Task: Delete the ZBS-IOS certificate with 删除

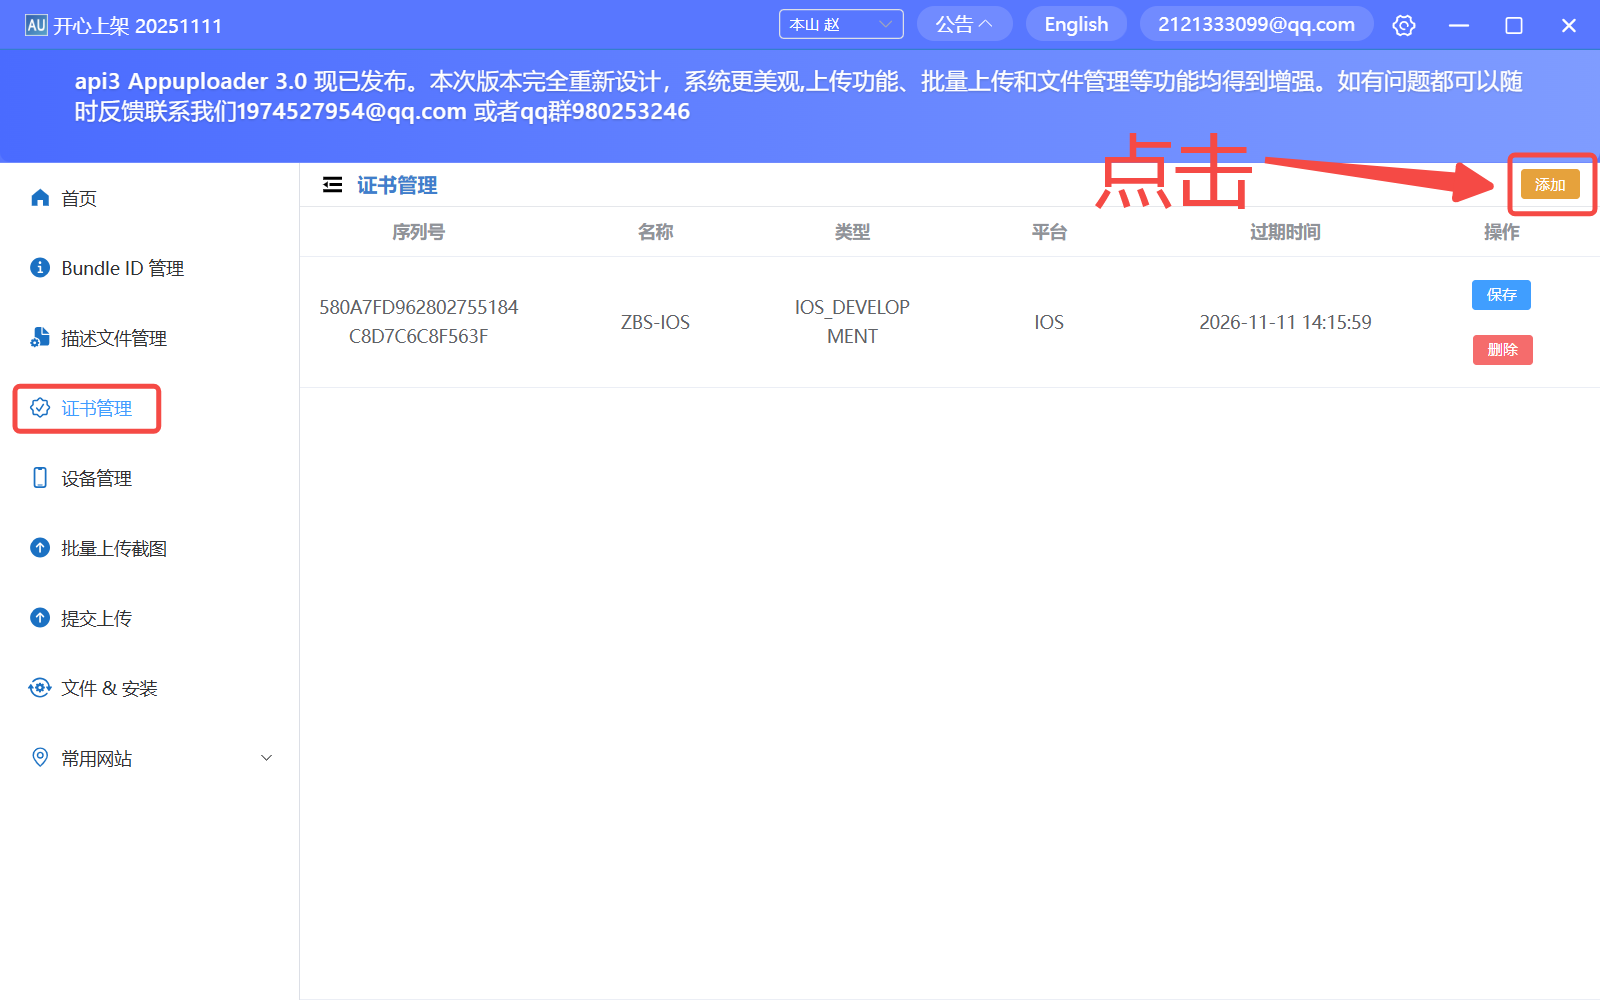Action: tap(1502, 349)
